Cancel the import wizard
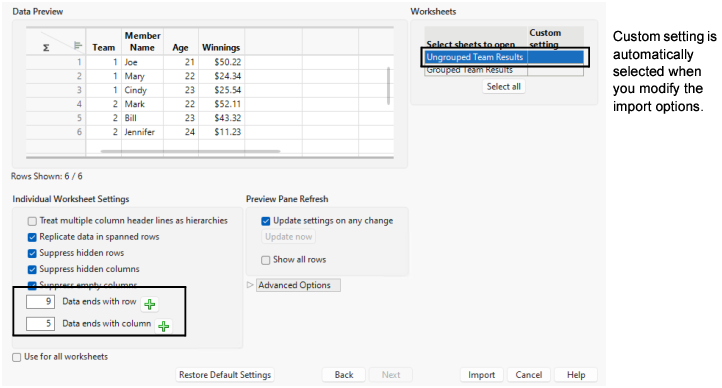This screenshot has height=388, width=722. tap(529, 375)
